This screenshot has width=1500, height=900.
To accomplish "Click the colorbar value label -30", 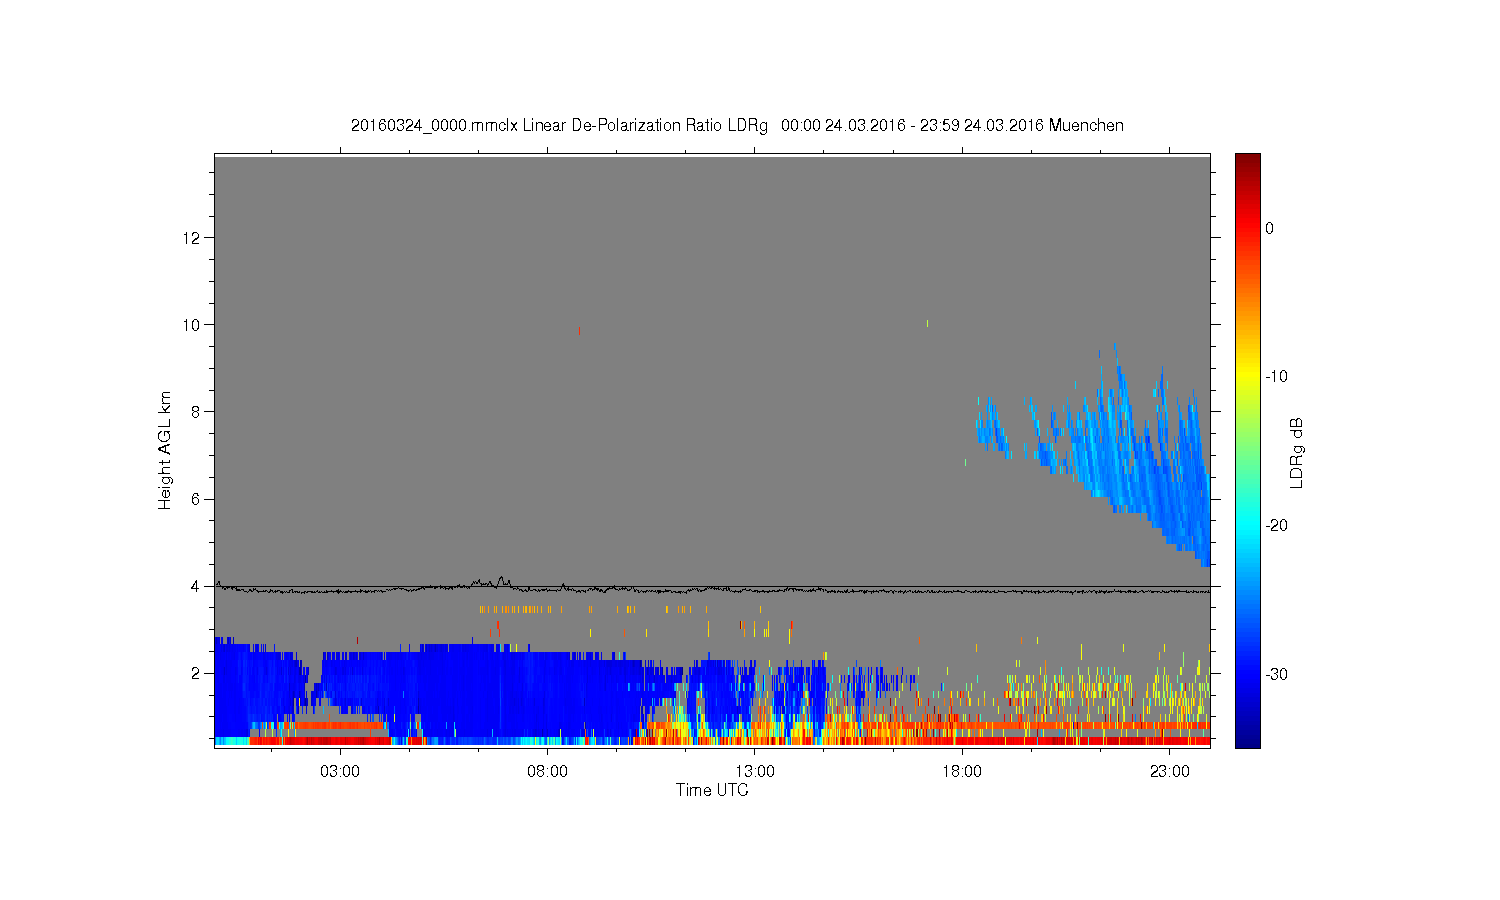I will pyautogui.click(x=1276, y=675).
